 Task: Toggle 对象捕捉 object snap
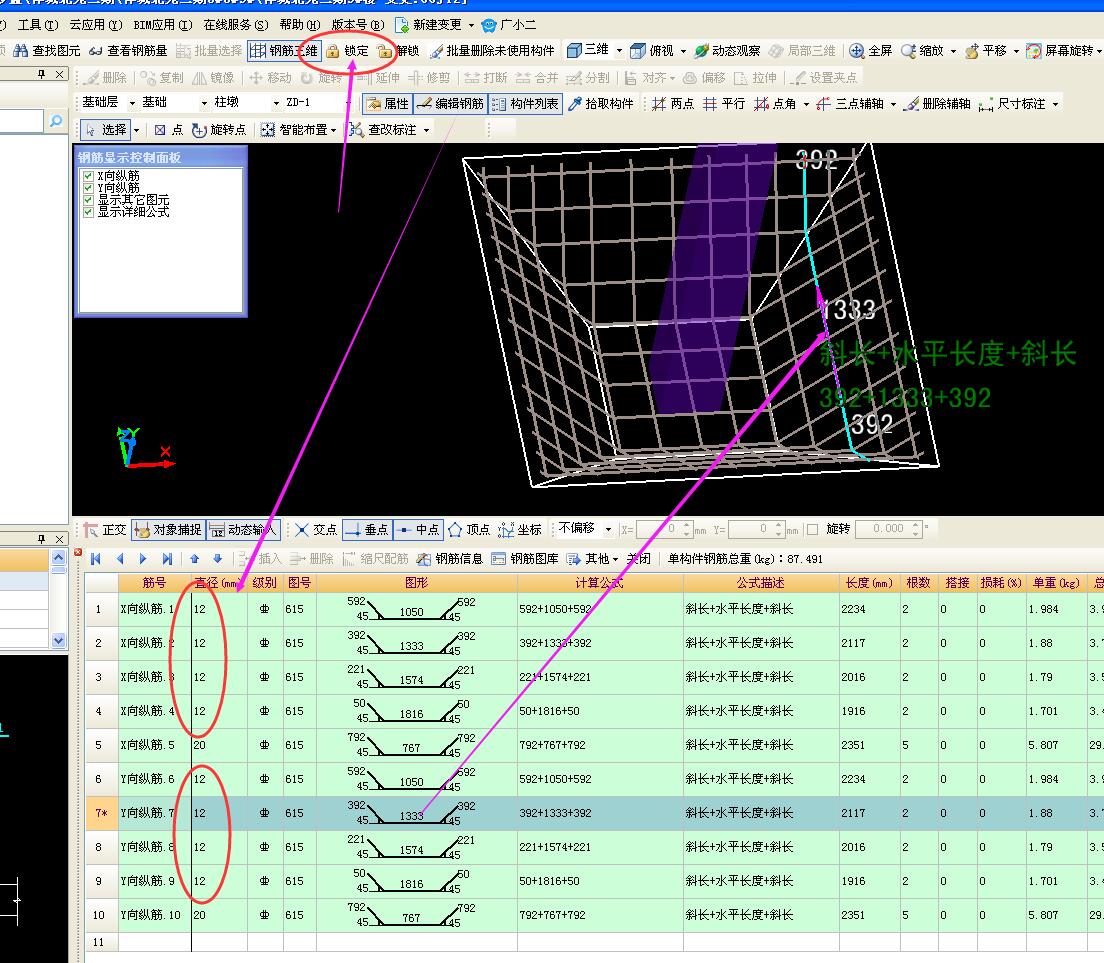168,529
